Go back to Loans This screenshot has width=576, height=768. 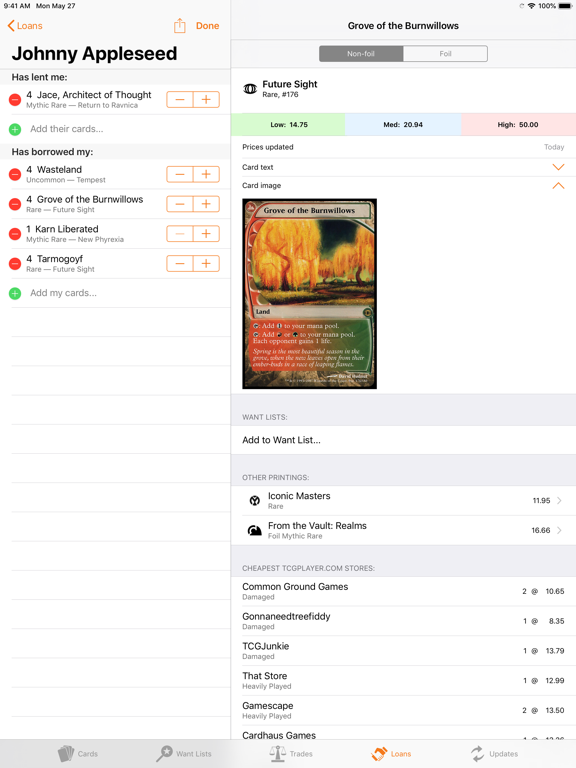pos(25,26)
